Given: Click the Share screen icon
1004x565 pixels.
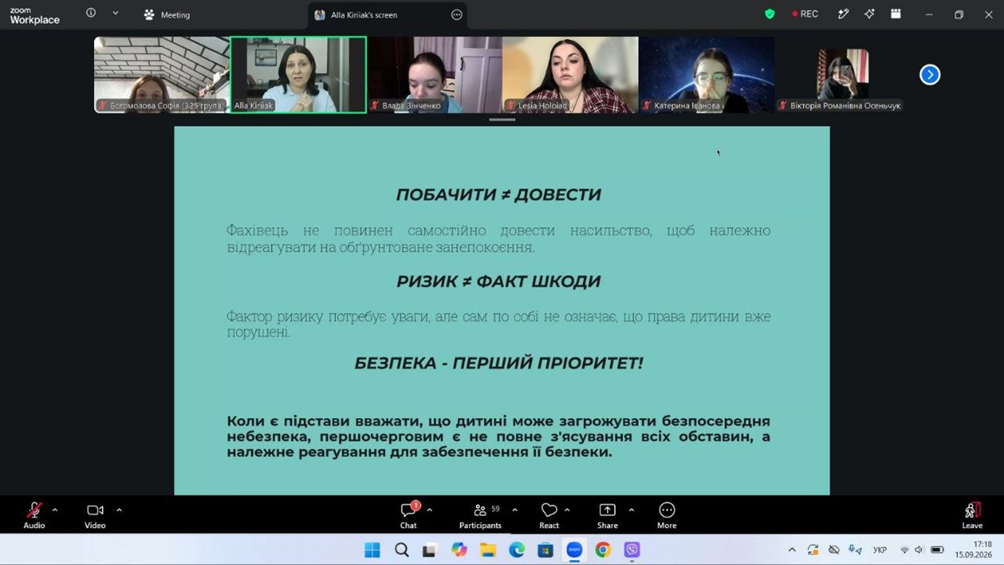Looking at the screenshot, I should [607, 515].
